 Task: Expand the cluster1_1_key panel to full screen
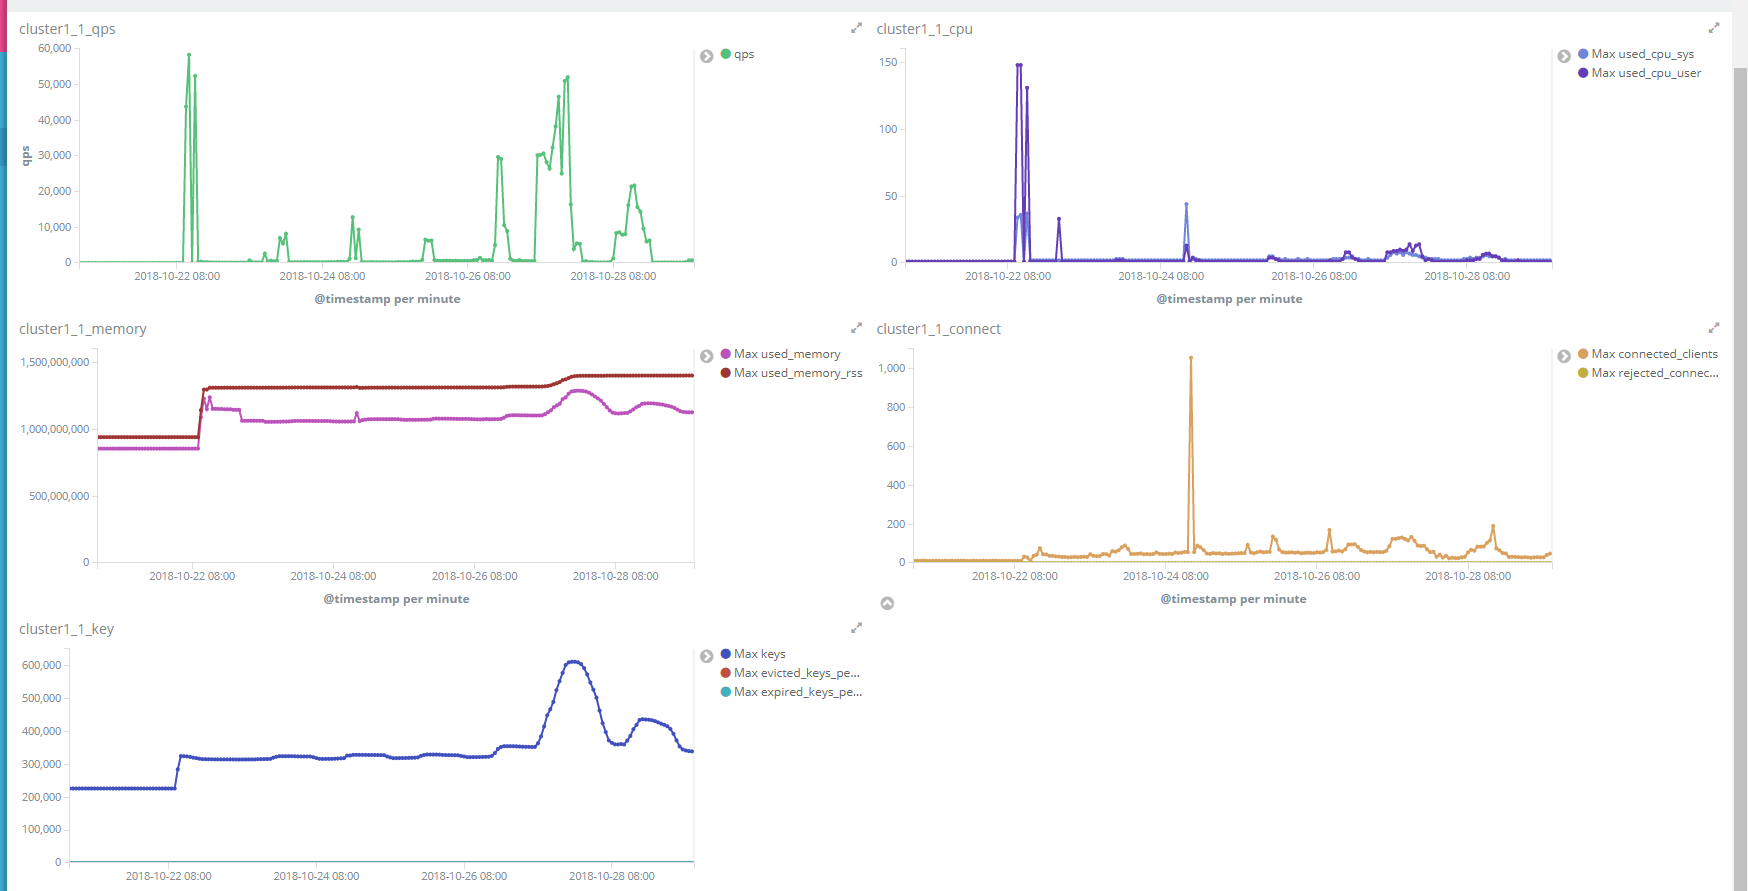click(x=856, y=628)
